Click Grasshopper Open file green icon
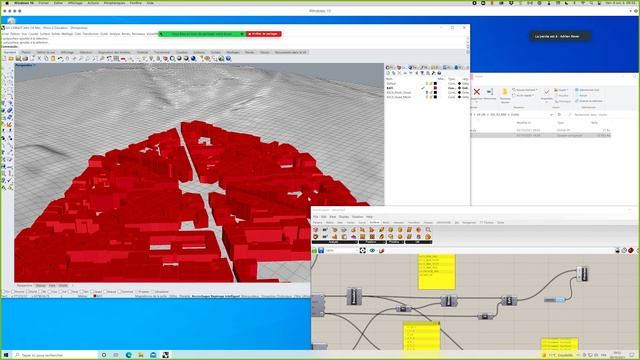 pos(314,250)
